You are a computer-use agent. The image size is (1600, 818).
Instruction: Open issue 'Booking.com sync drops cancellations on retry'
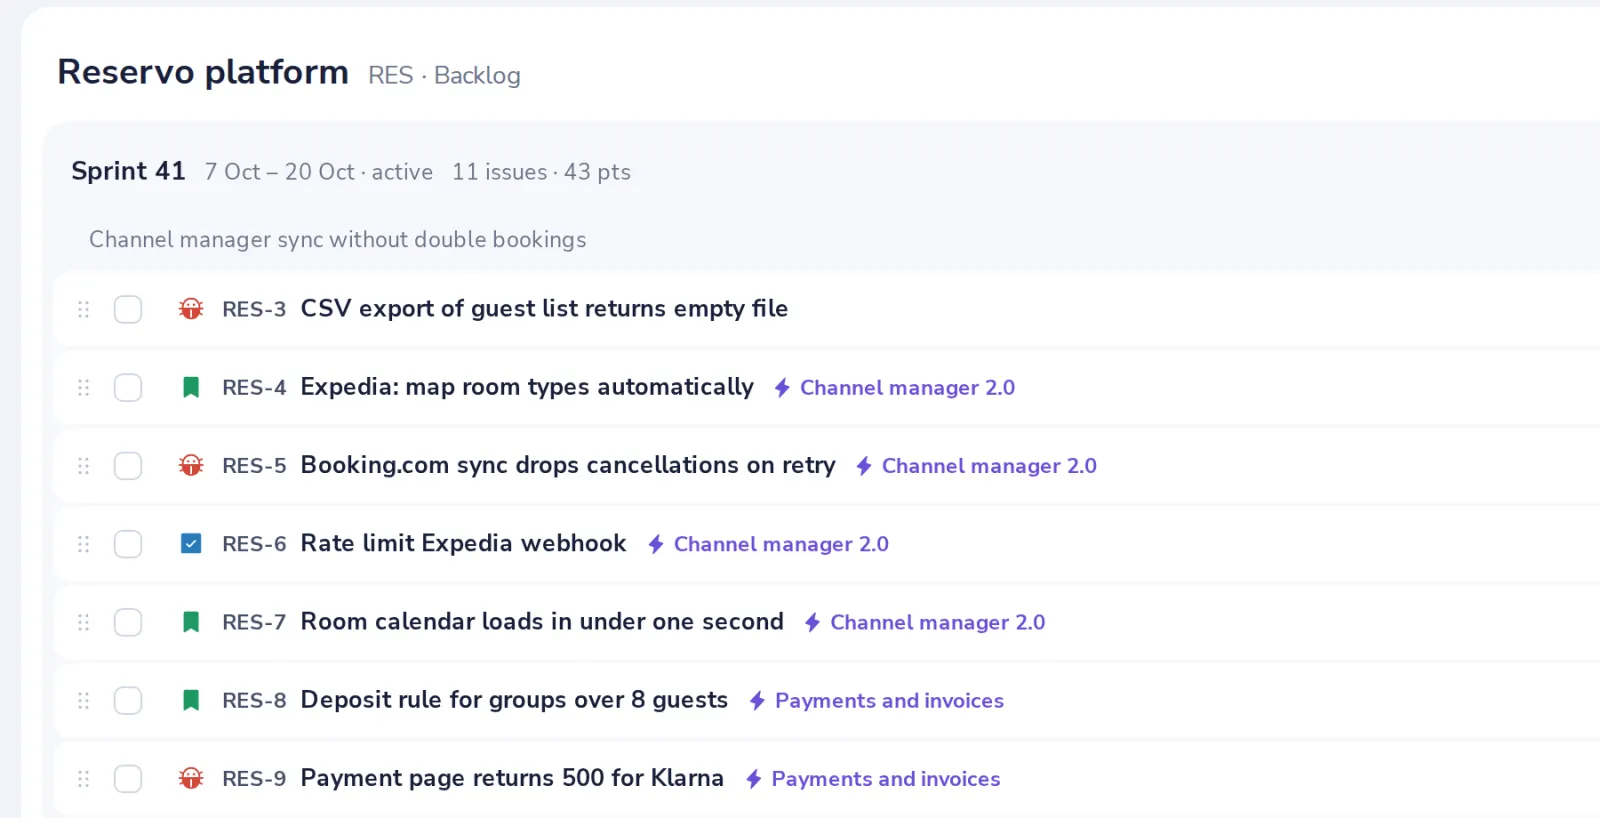(568, 465)
